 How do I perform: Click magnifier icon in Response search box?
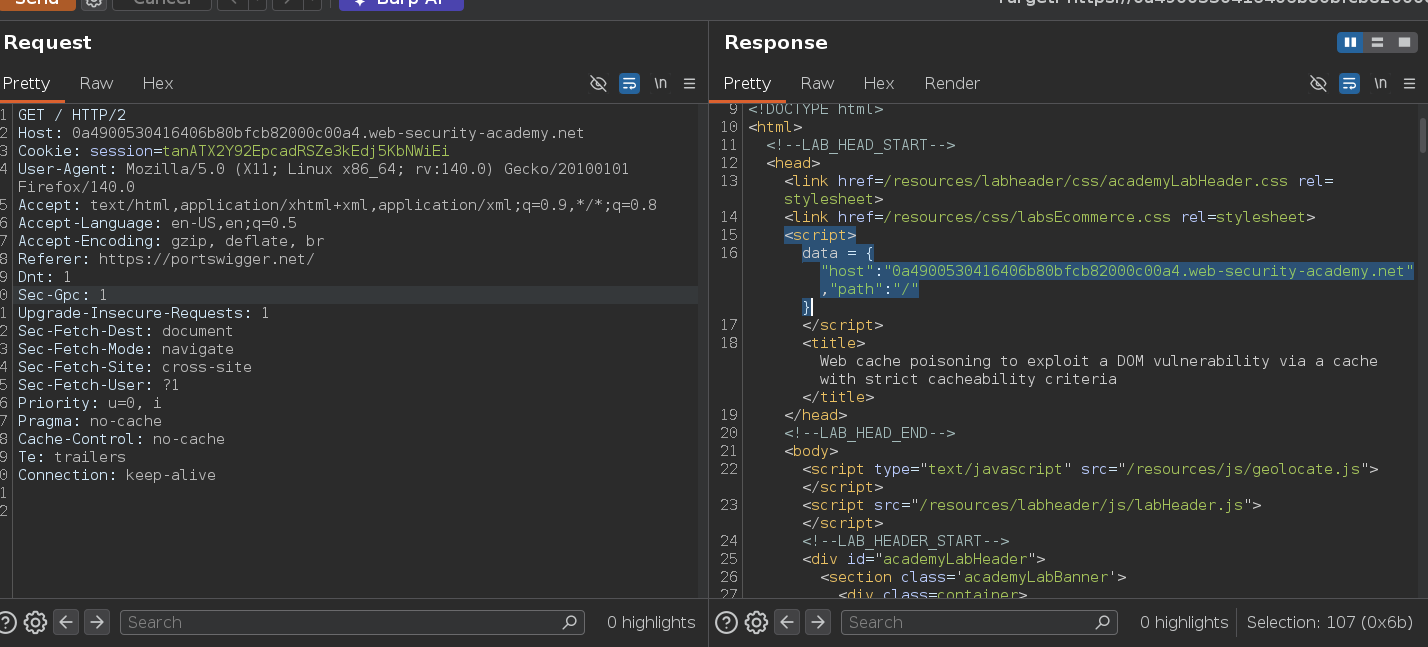[1103, 622]
